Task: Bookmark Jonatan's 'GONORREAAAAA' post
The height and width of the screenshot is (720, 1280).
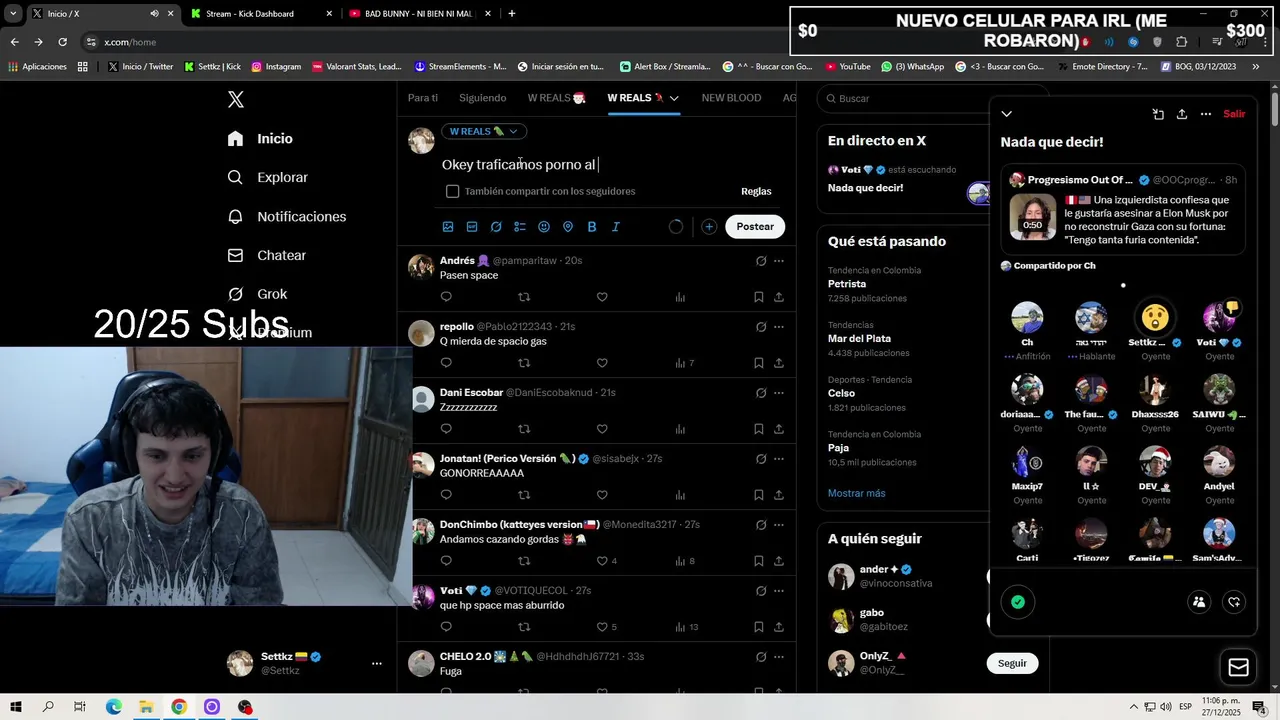Action: pos(759,495)
